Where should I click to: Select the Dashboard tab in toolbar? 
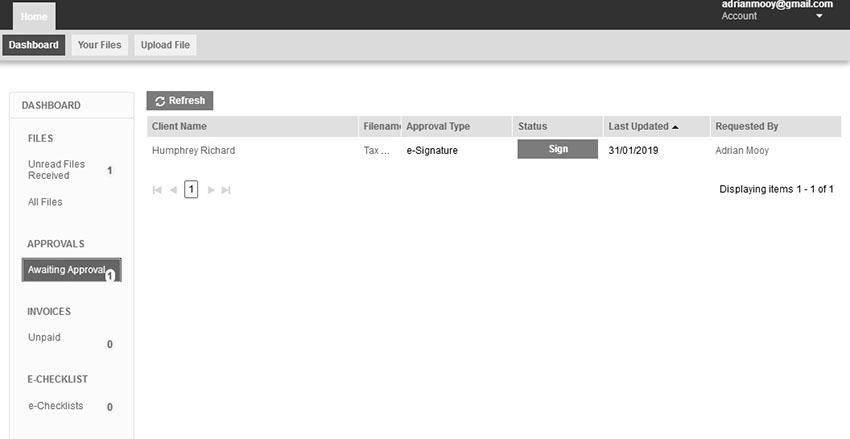pos(34,45)
